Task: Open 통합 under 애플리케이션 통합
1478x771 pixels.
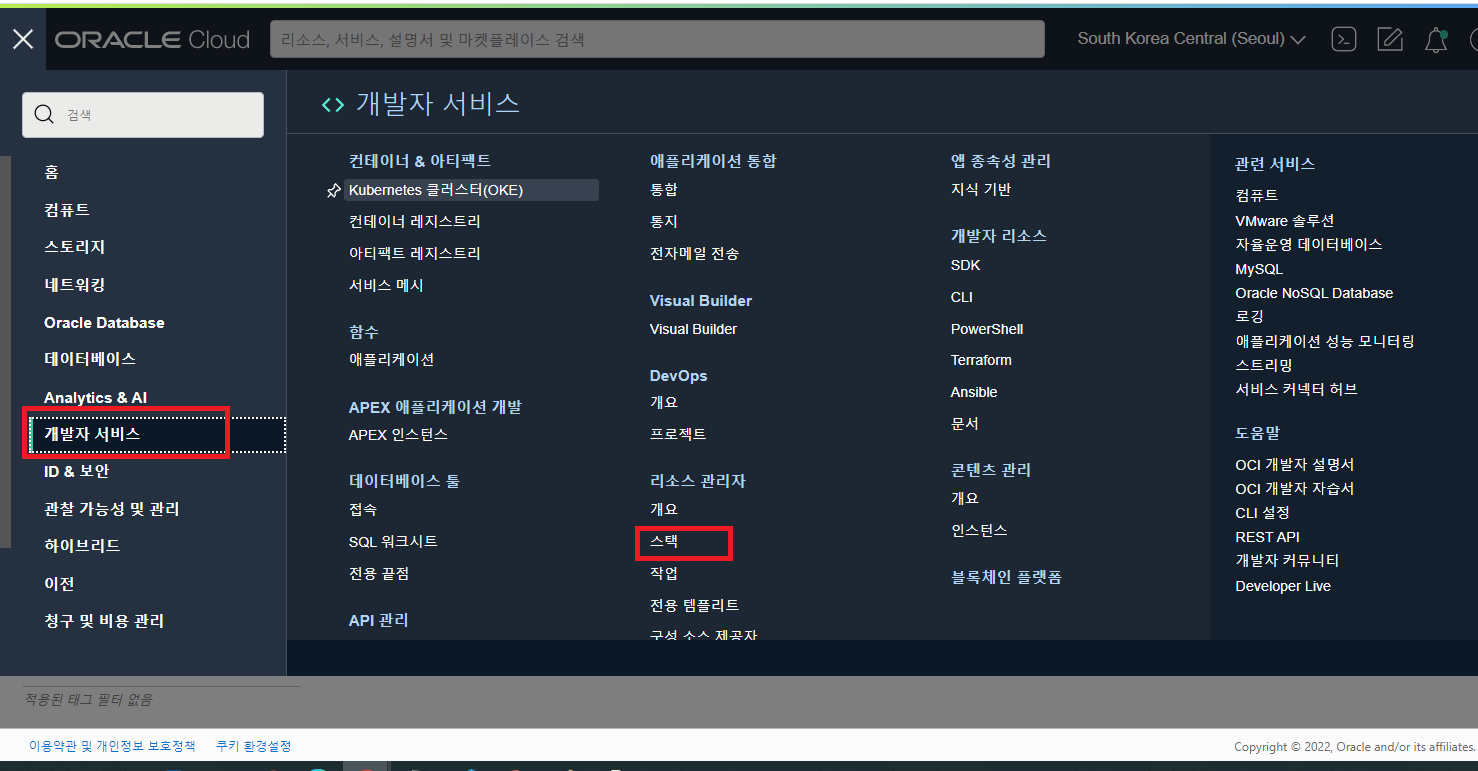Action: coord(664,189)
